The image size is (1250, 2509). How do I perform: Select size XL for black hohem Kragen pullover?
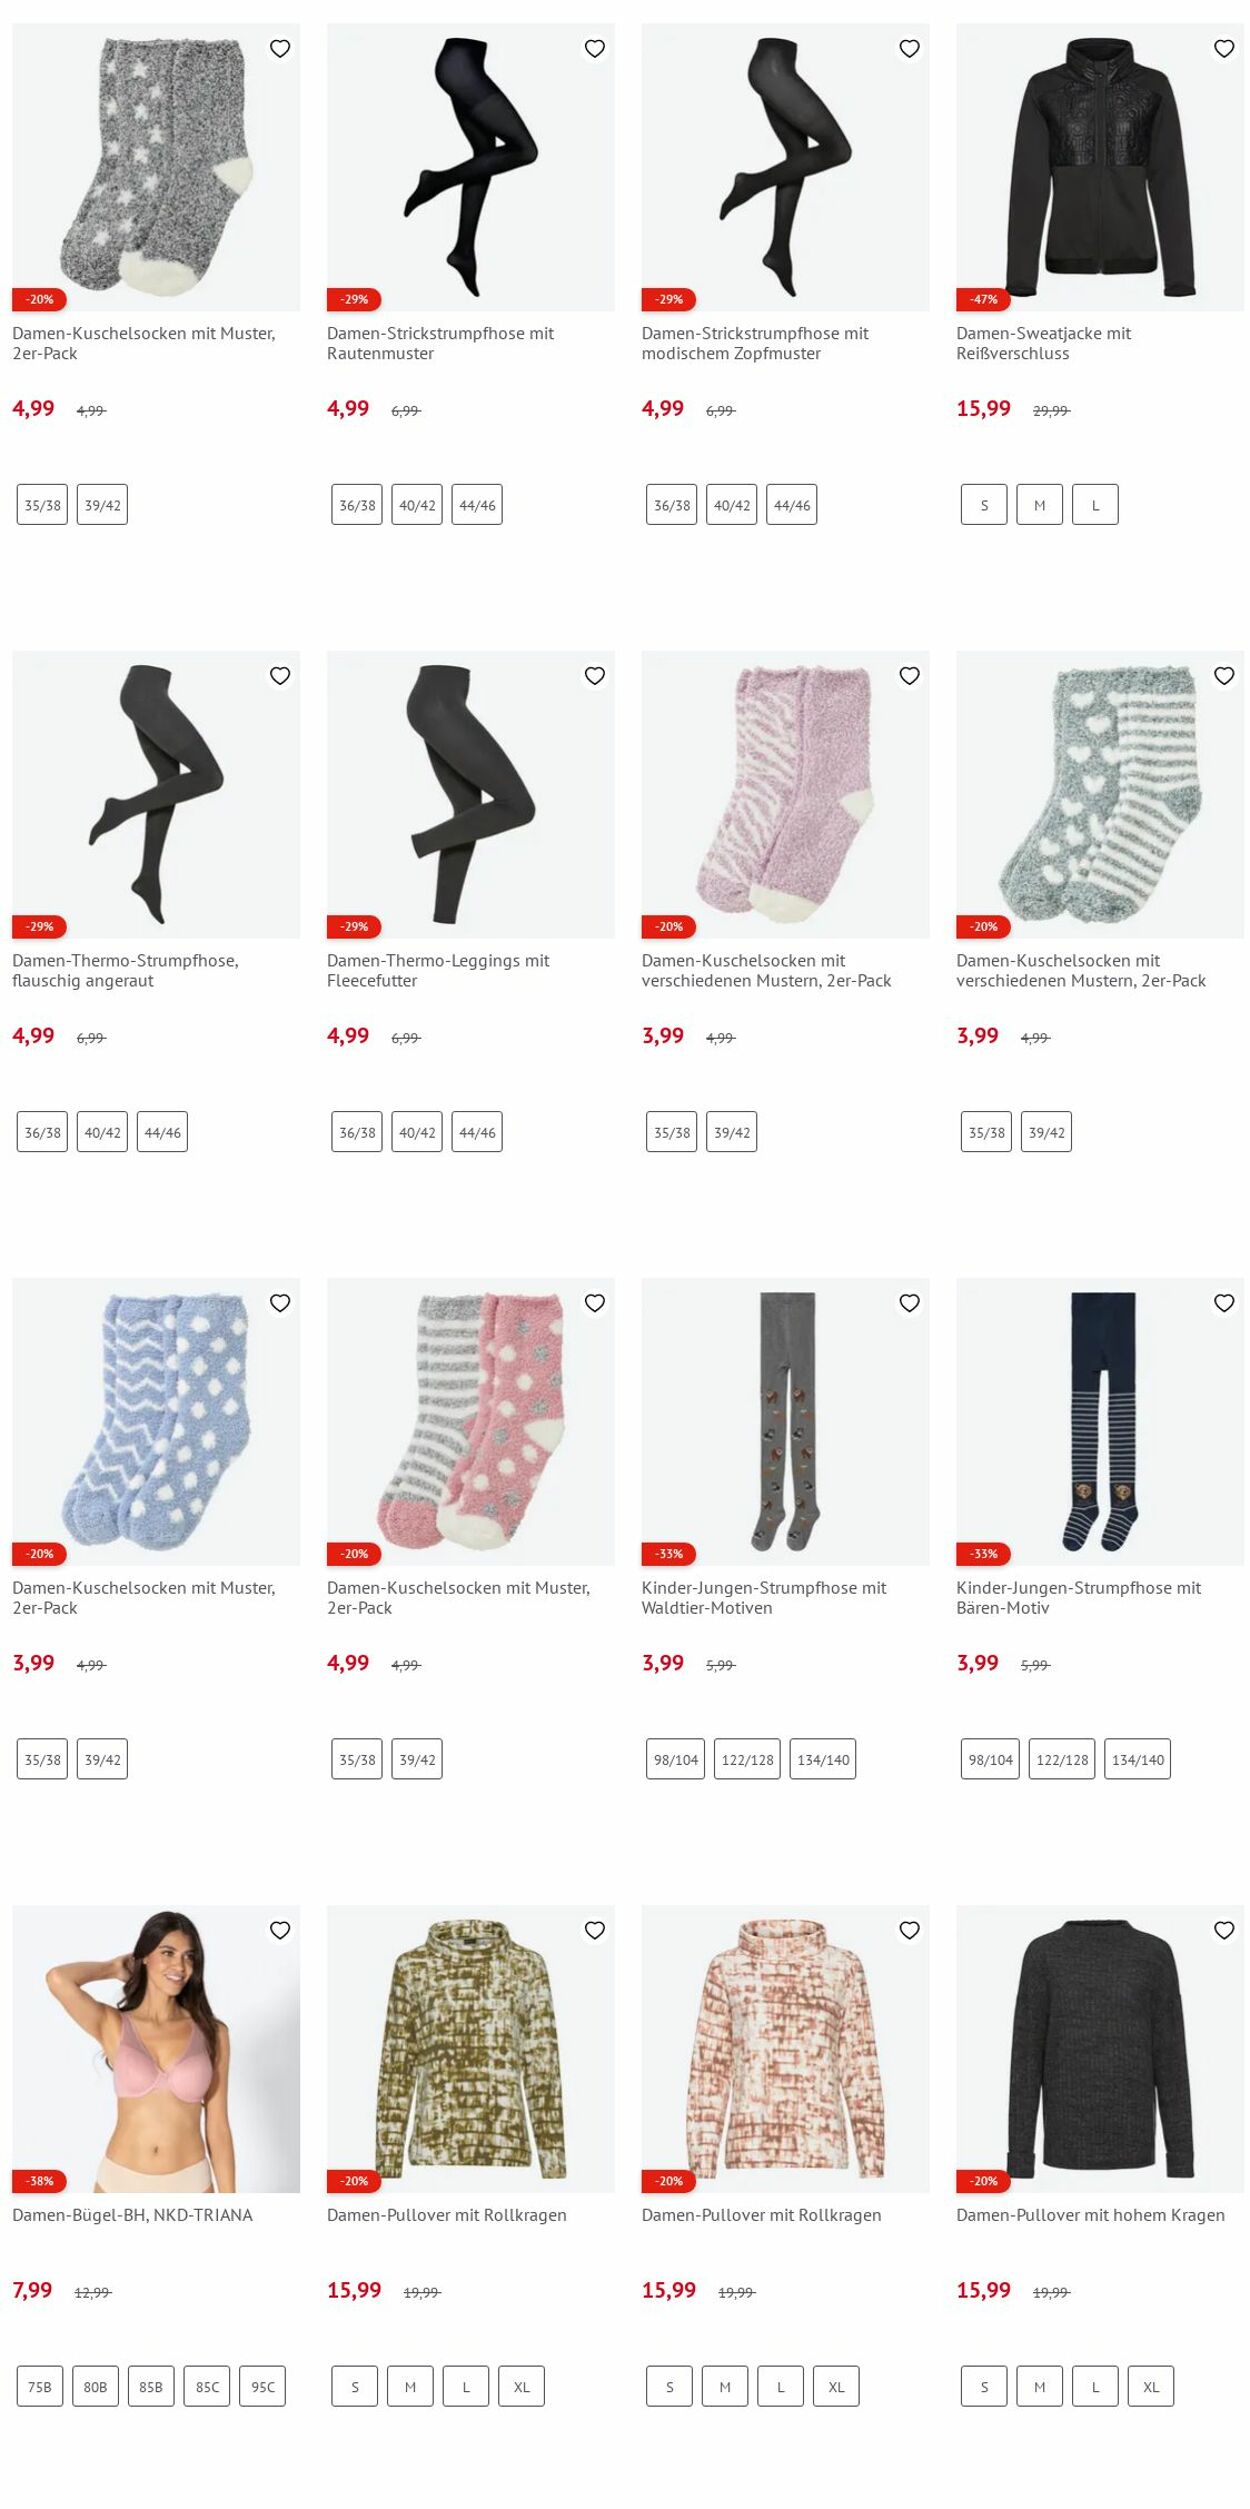1151,2386
